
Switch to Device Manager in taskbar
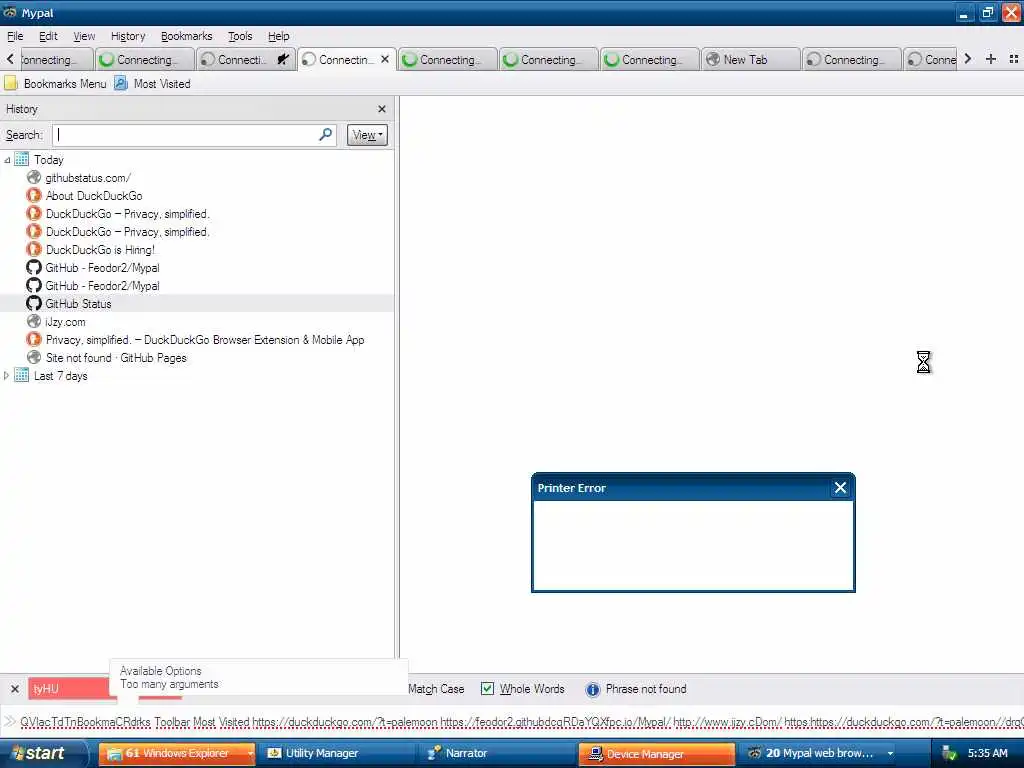(x=656, y=754)
